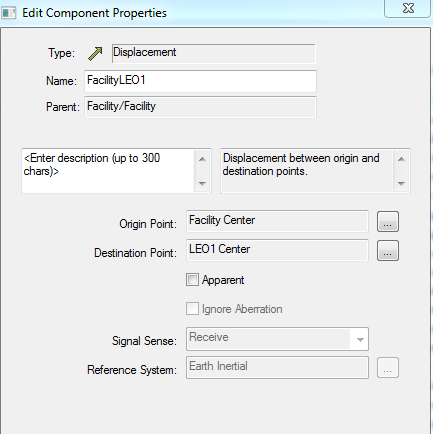Screen dimensions: 433x434
Task: Enable the Apparent checkbox
Action: (192, 280)
